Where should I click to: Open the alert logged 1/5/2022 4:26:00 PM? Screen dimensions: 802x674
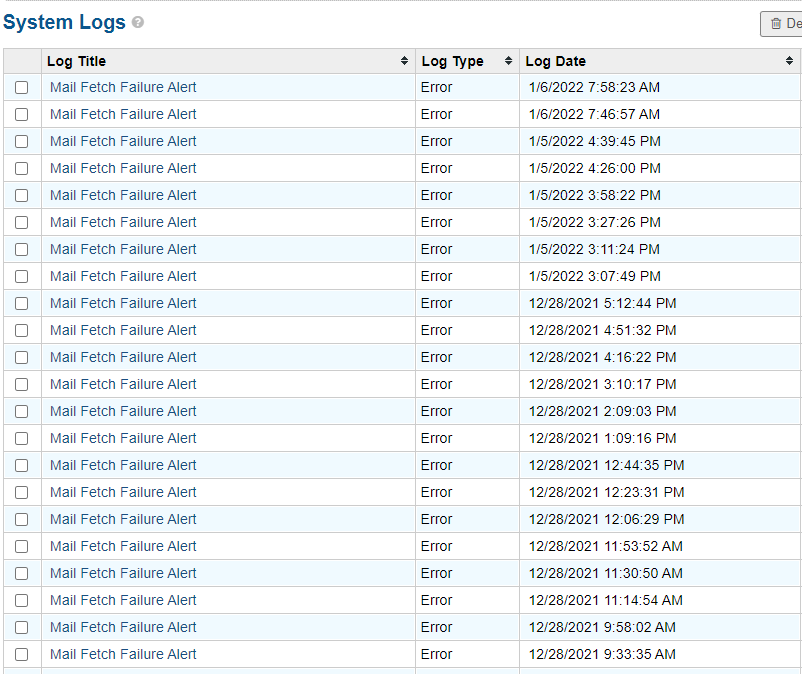click(123, 168)
